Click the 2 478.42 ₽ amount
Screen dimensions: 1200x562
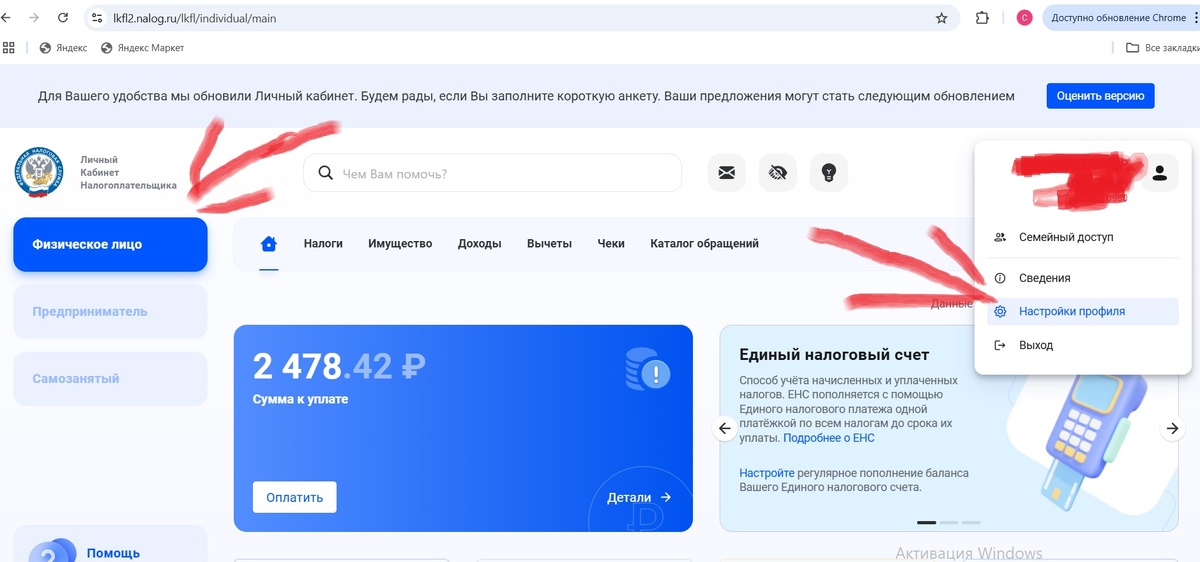(339, 366)
